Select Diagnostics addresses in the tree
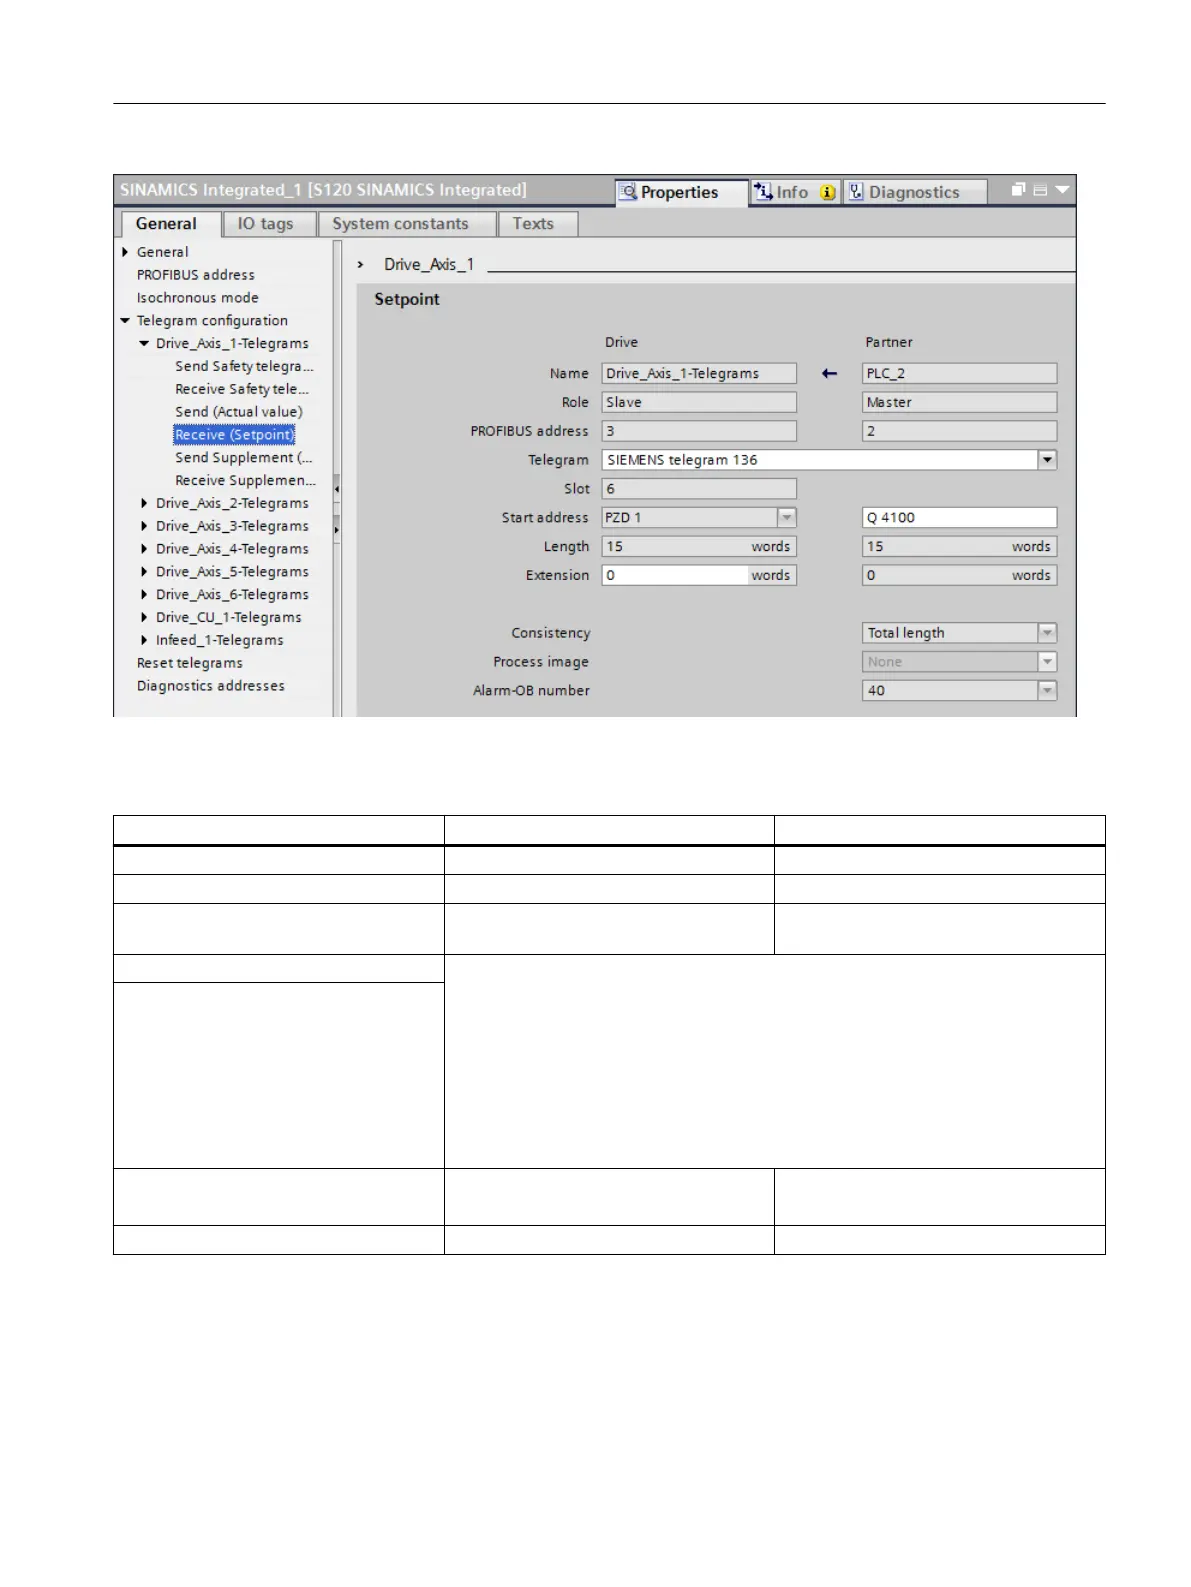The height and width of the screenshot is (1587, 1191). pyautogui.click(x=211, y=687)
